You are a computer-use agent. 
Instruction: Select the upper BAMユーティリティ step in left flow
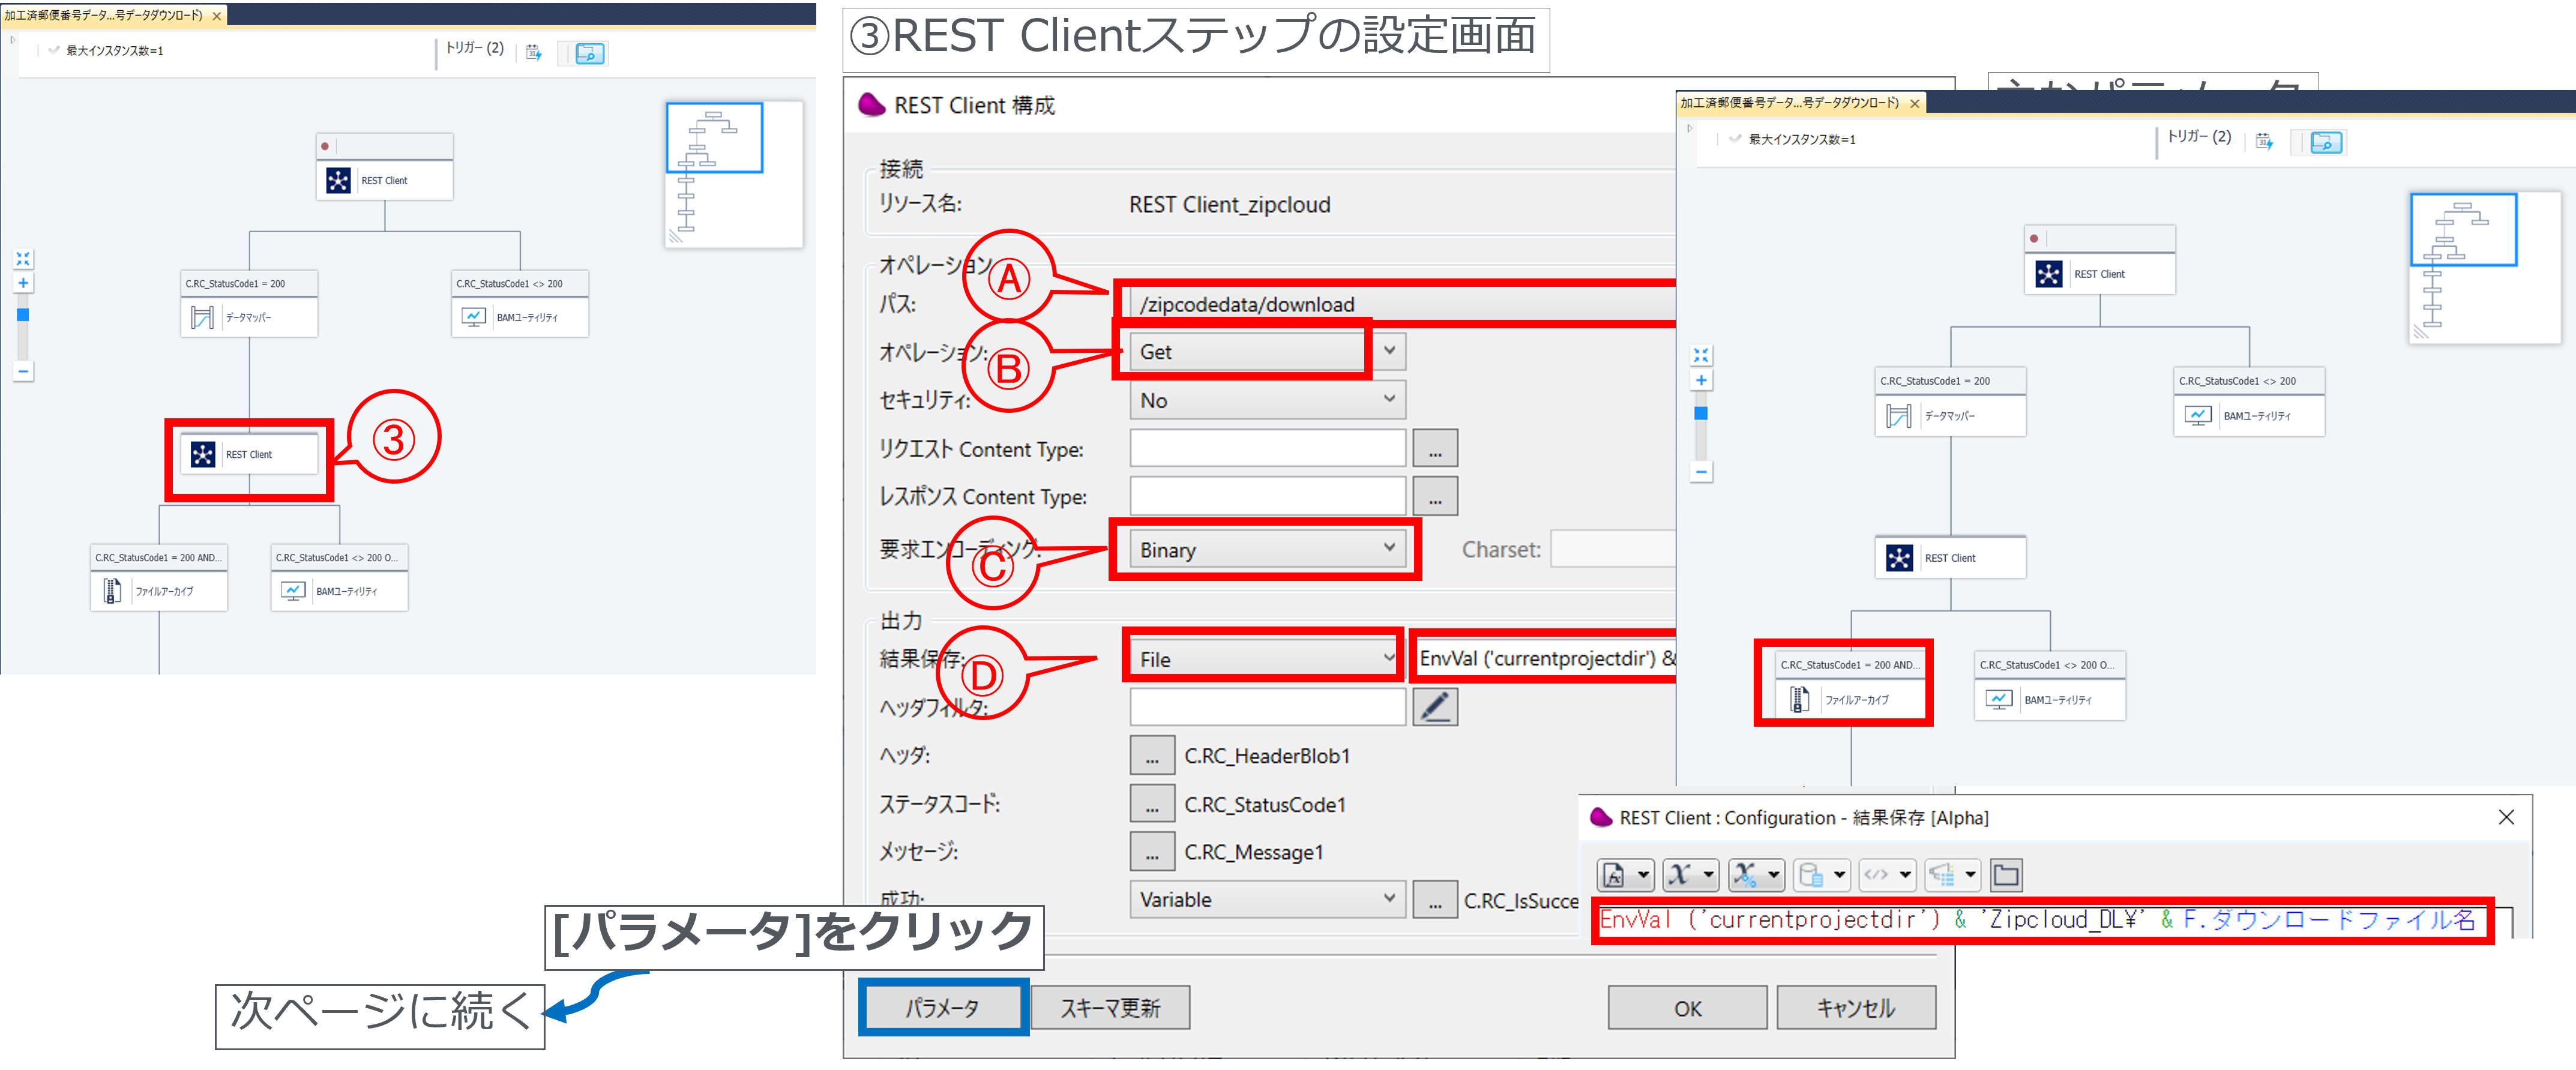point(520,317)
